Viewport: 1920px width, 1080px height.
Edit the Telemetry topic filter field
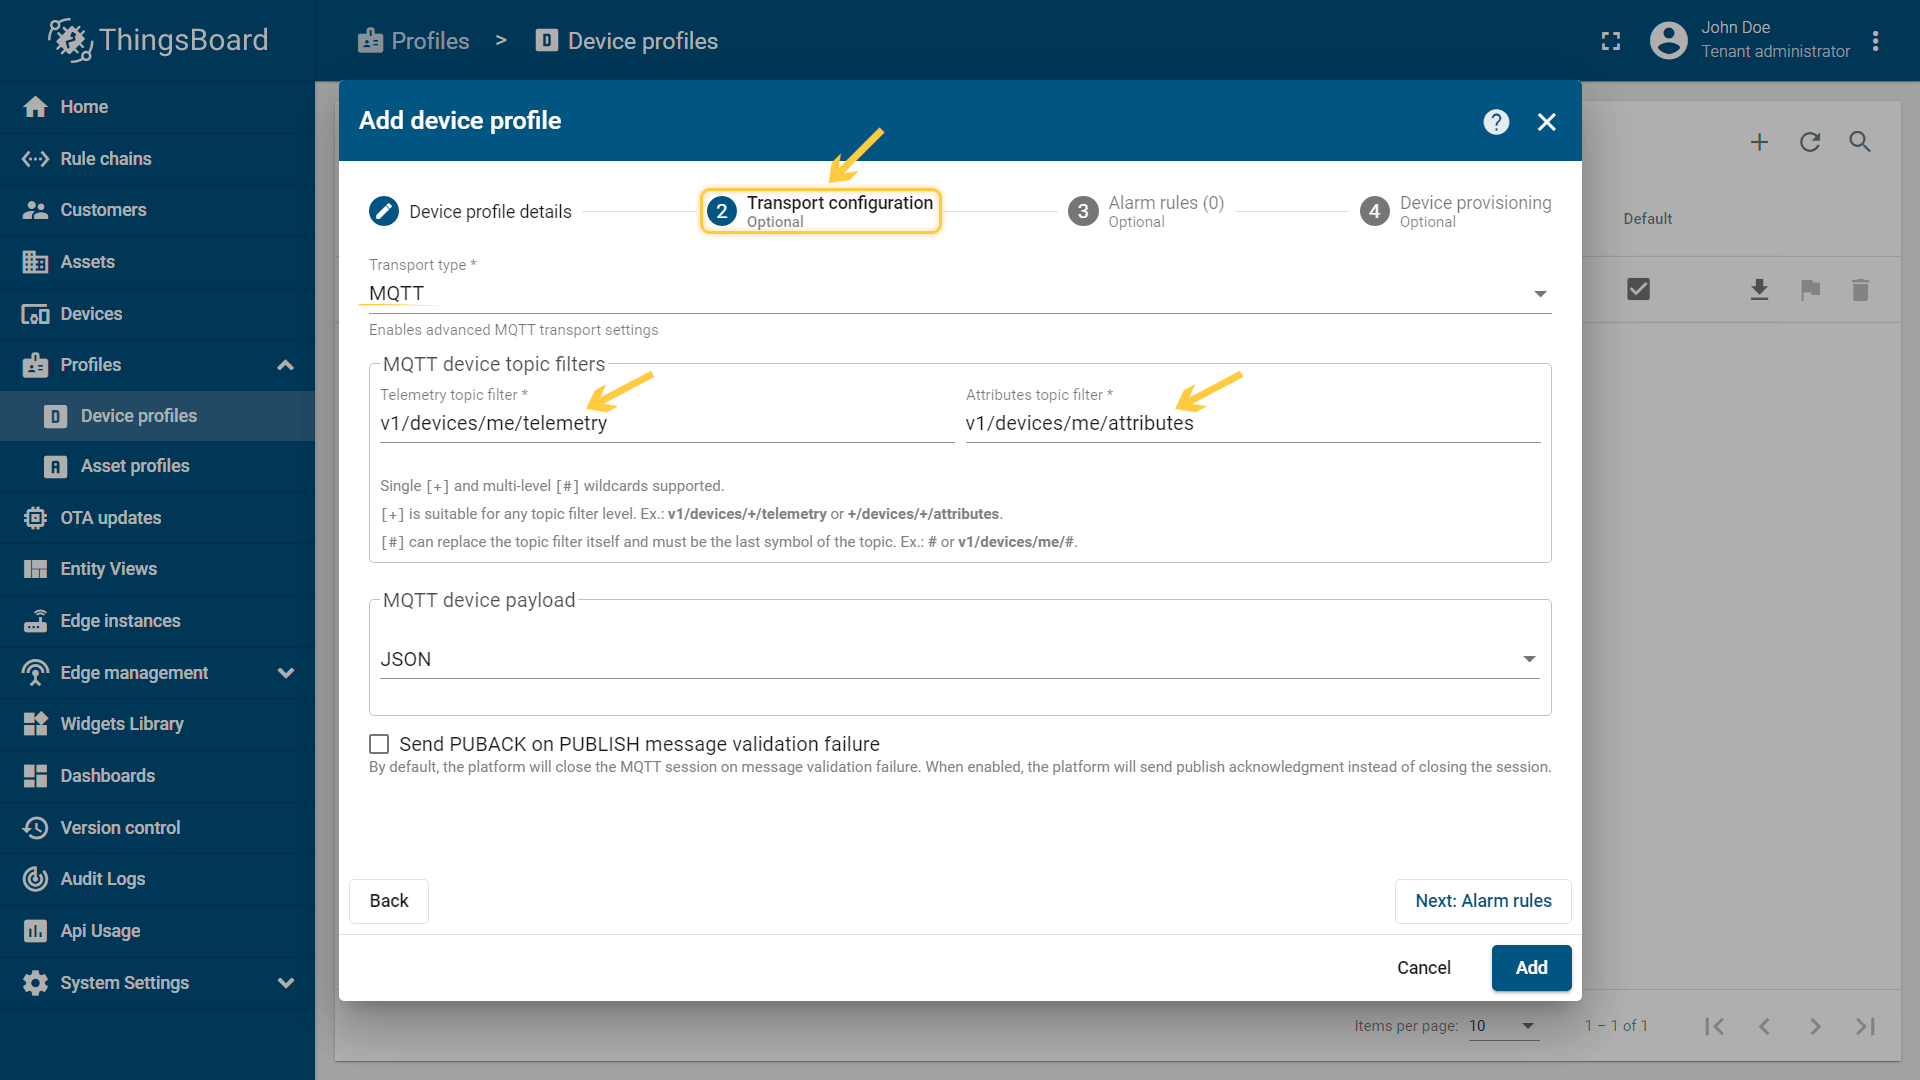(x=667, y=423)
